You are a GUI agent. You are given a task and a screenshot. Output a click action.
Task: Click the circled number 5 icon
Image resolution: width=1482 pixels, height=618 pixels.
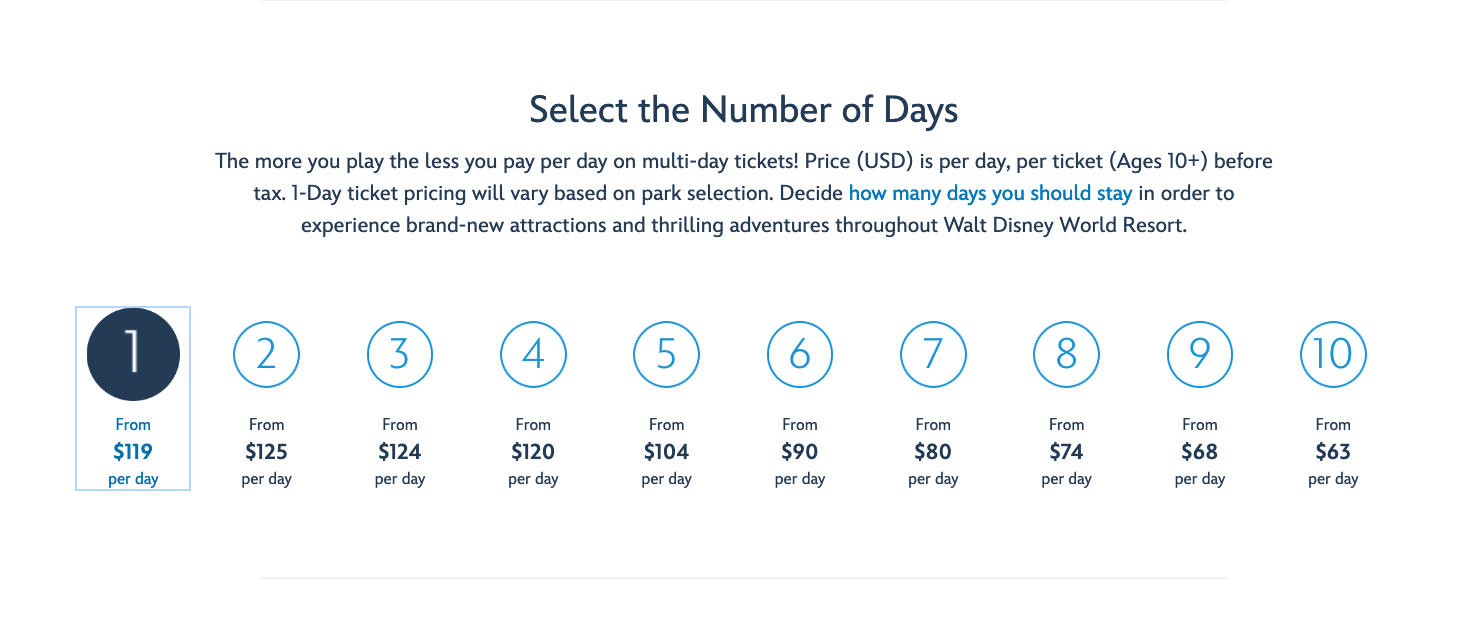click(666, 354)
